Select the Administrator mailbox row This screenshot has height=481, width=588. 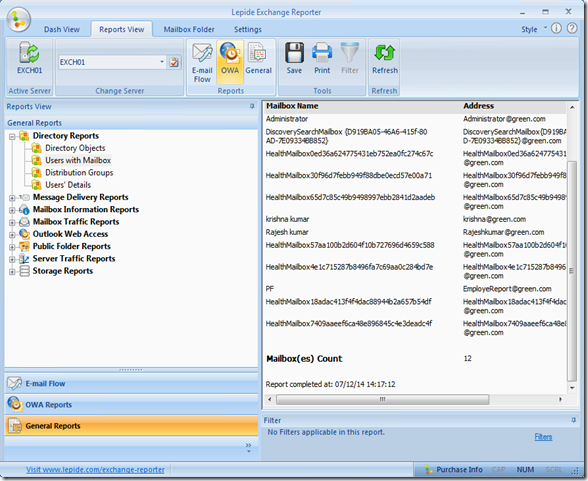pos(415,119)
